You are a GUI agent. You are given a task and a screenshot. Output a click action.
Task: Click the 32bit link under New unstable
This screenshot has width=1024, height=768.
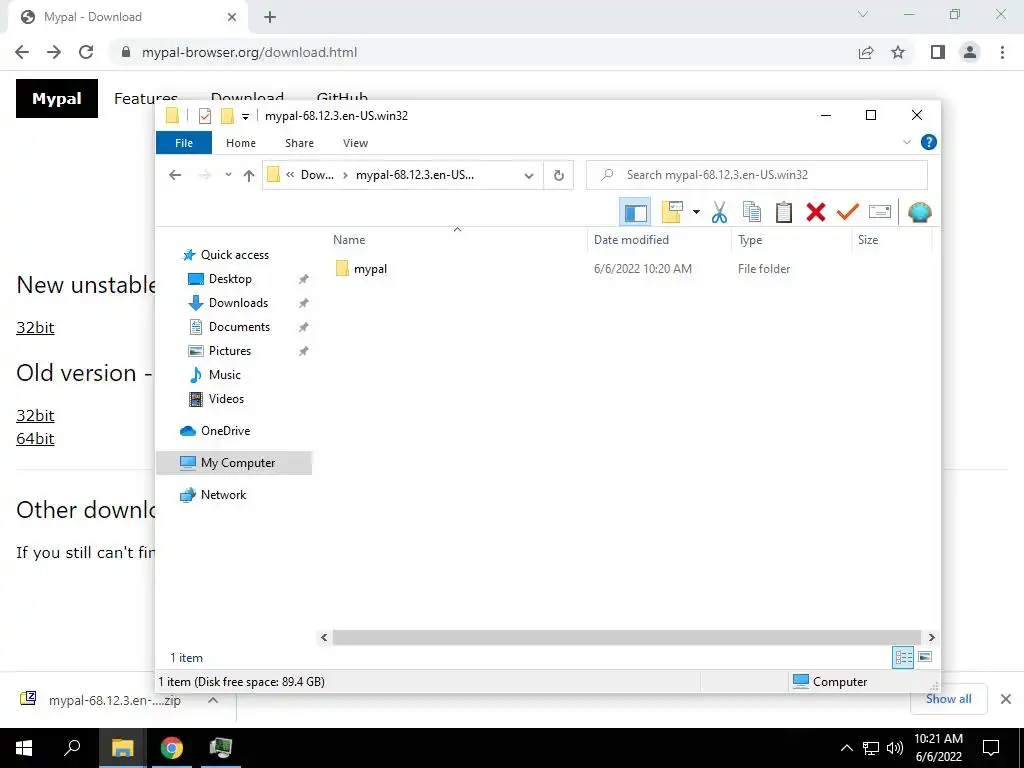coord(35,328)
